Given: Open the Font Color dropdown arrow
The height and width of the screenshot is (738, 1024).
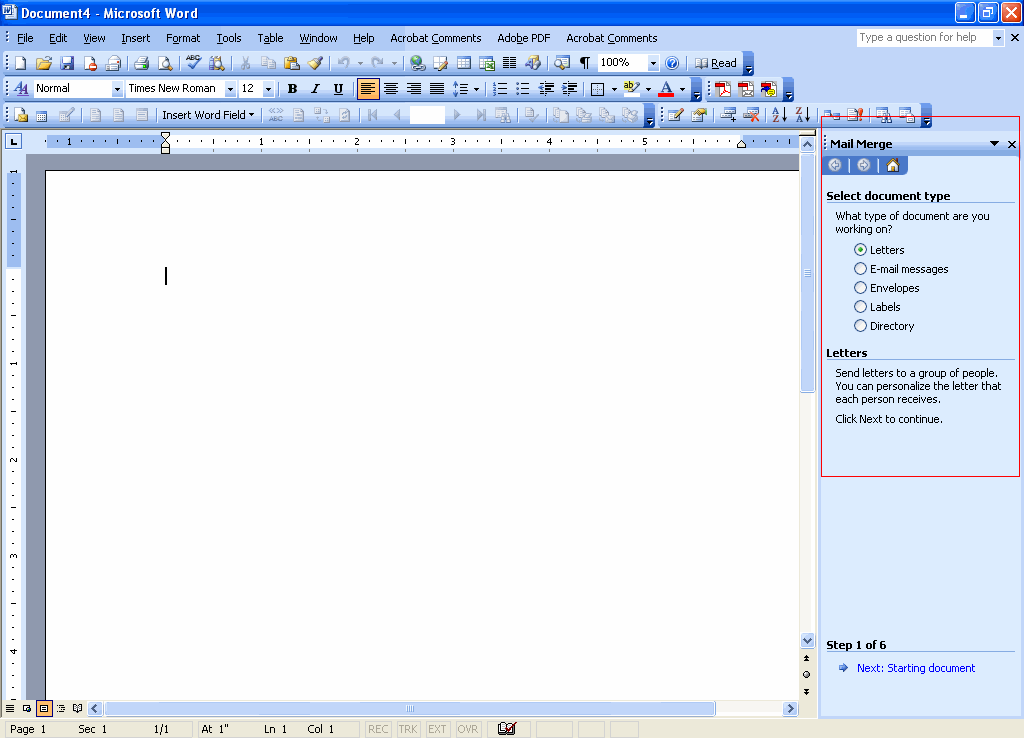Looking at the screenshot, I should [682, 88].
